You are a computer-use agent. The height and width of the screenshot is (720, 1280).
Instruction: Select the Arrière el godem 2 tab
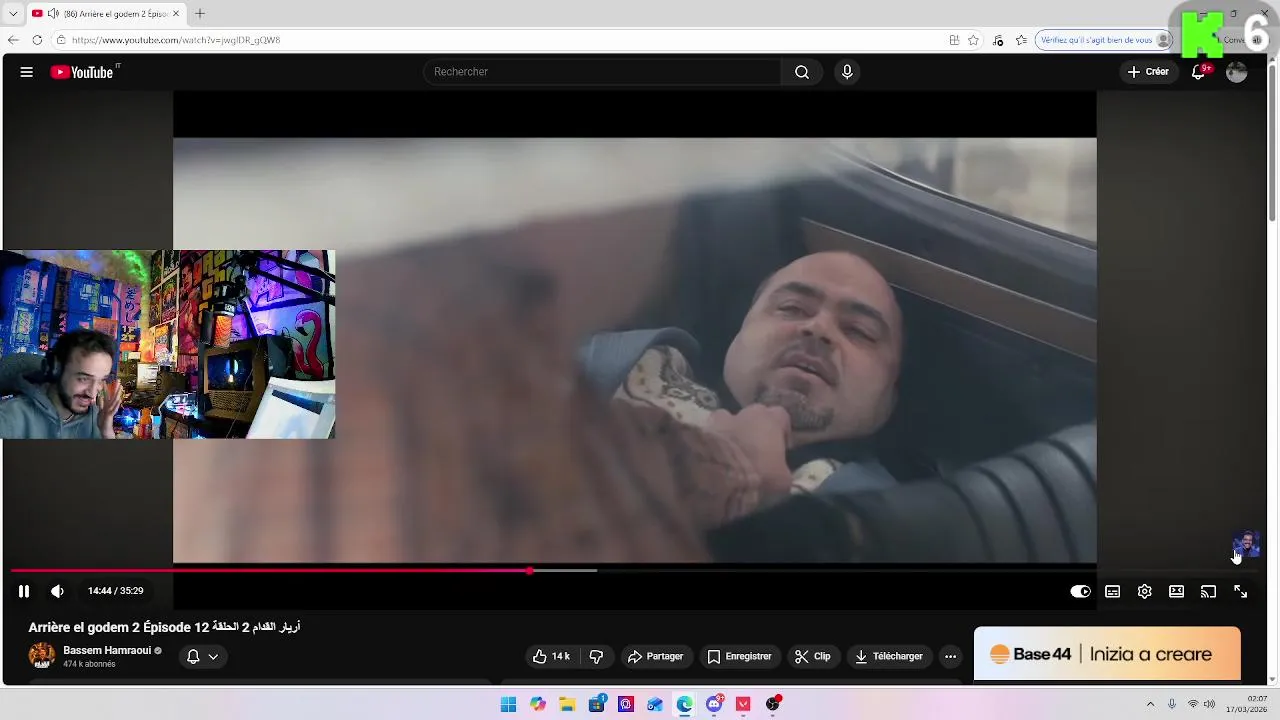click(x=106, y=14)
